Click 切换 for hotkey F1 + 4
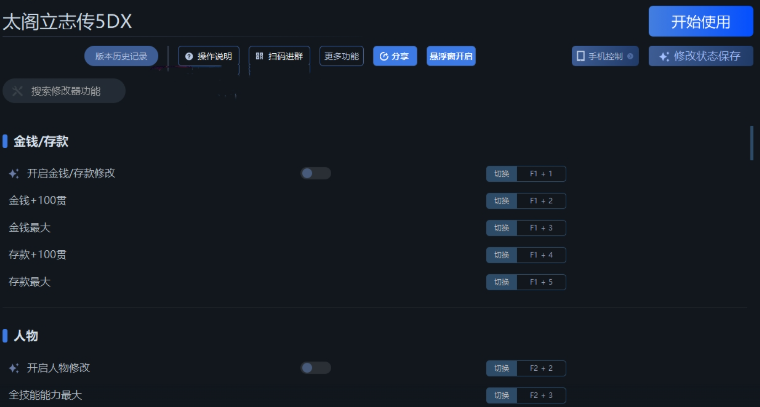The image size is (760, 407). point(502,255)
